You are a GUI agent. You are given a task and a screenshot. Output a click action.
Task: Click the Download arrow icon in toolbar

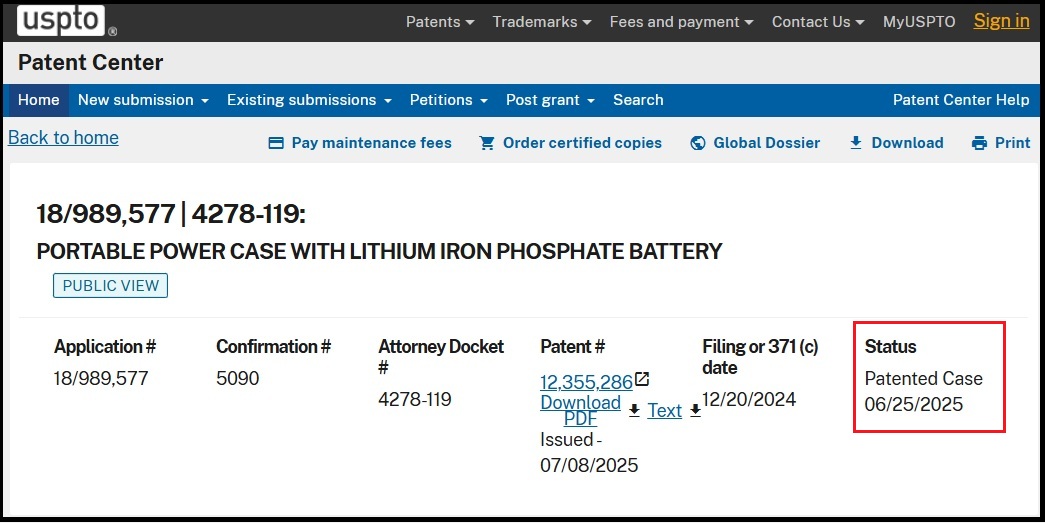tap(856, 143)
